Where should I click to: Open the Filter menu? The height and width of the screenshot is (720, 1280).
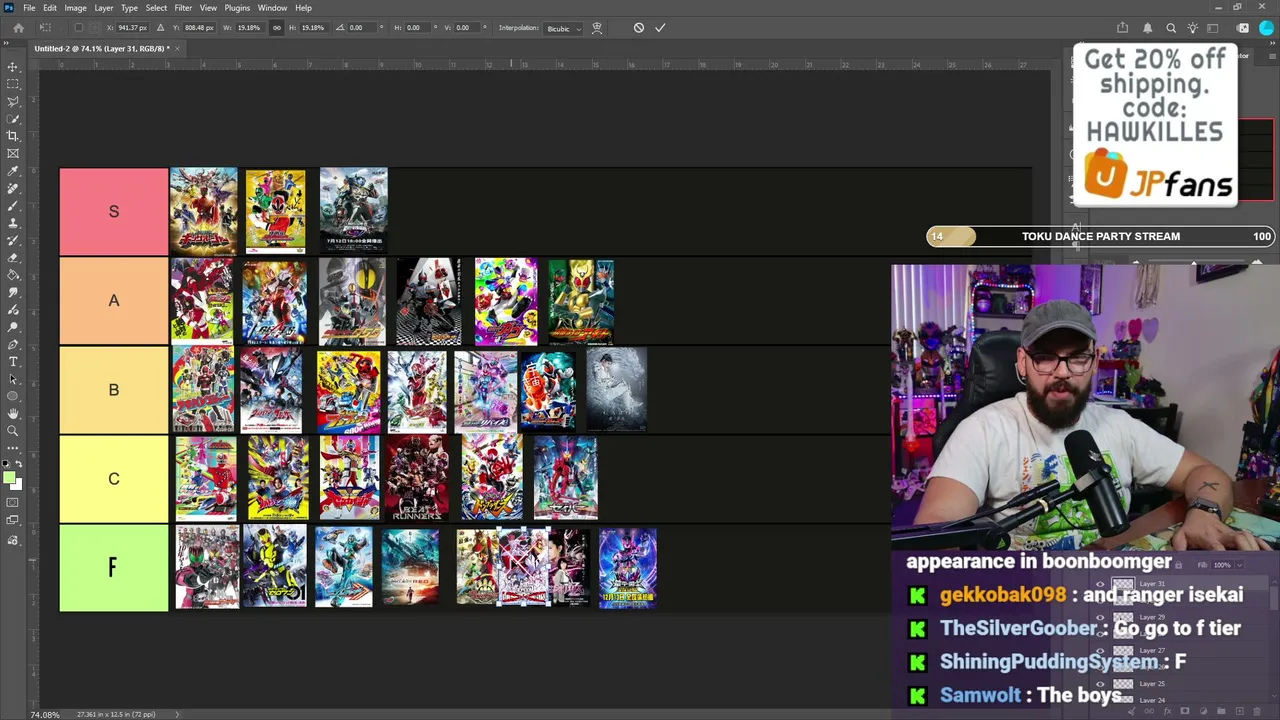click(x=183, y=8)
